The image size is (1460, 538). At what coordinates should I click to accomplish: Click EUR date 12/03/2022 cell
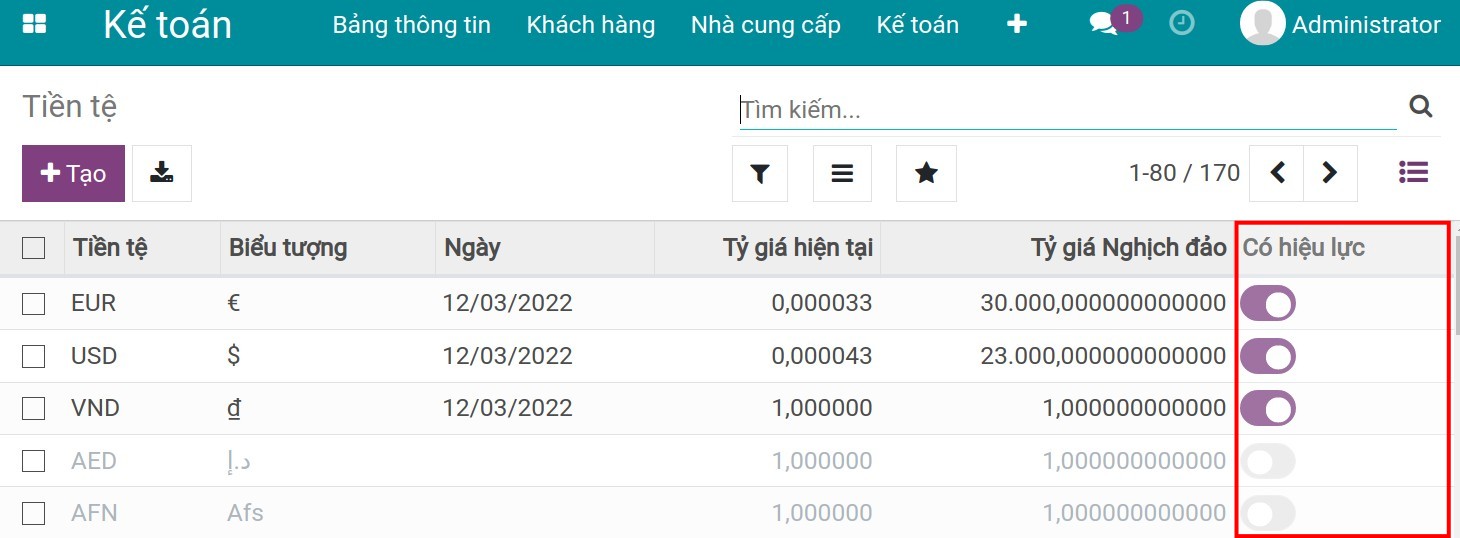508,303
